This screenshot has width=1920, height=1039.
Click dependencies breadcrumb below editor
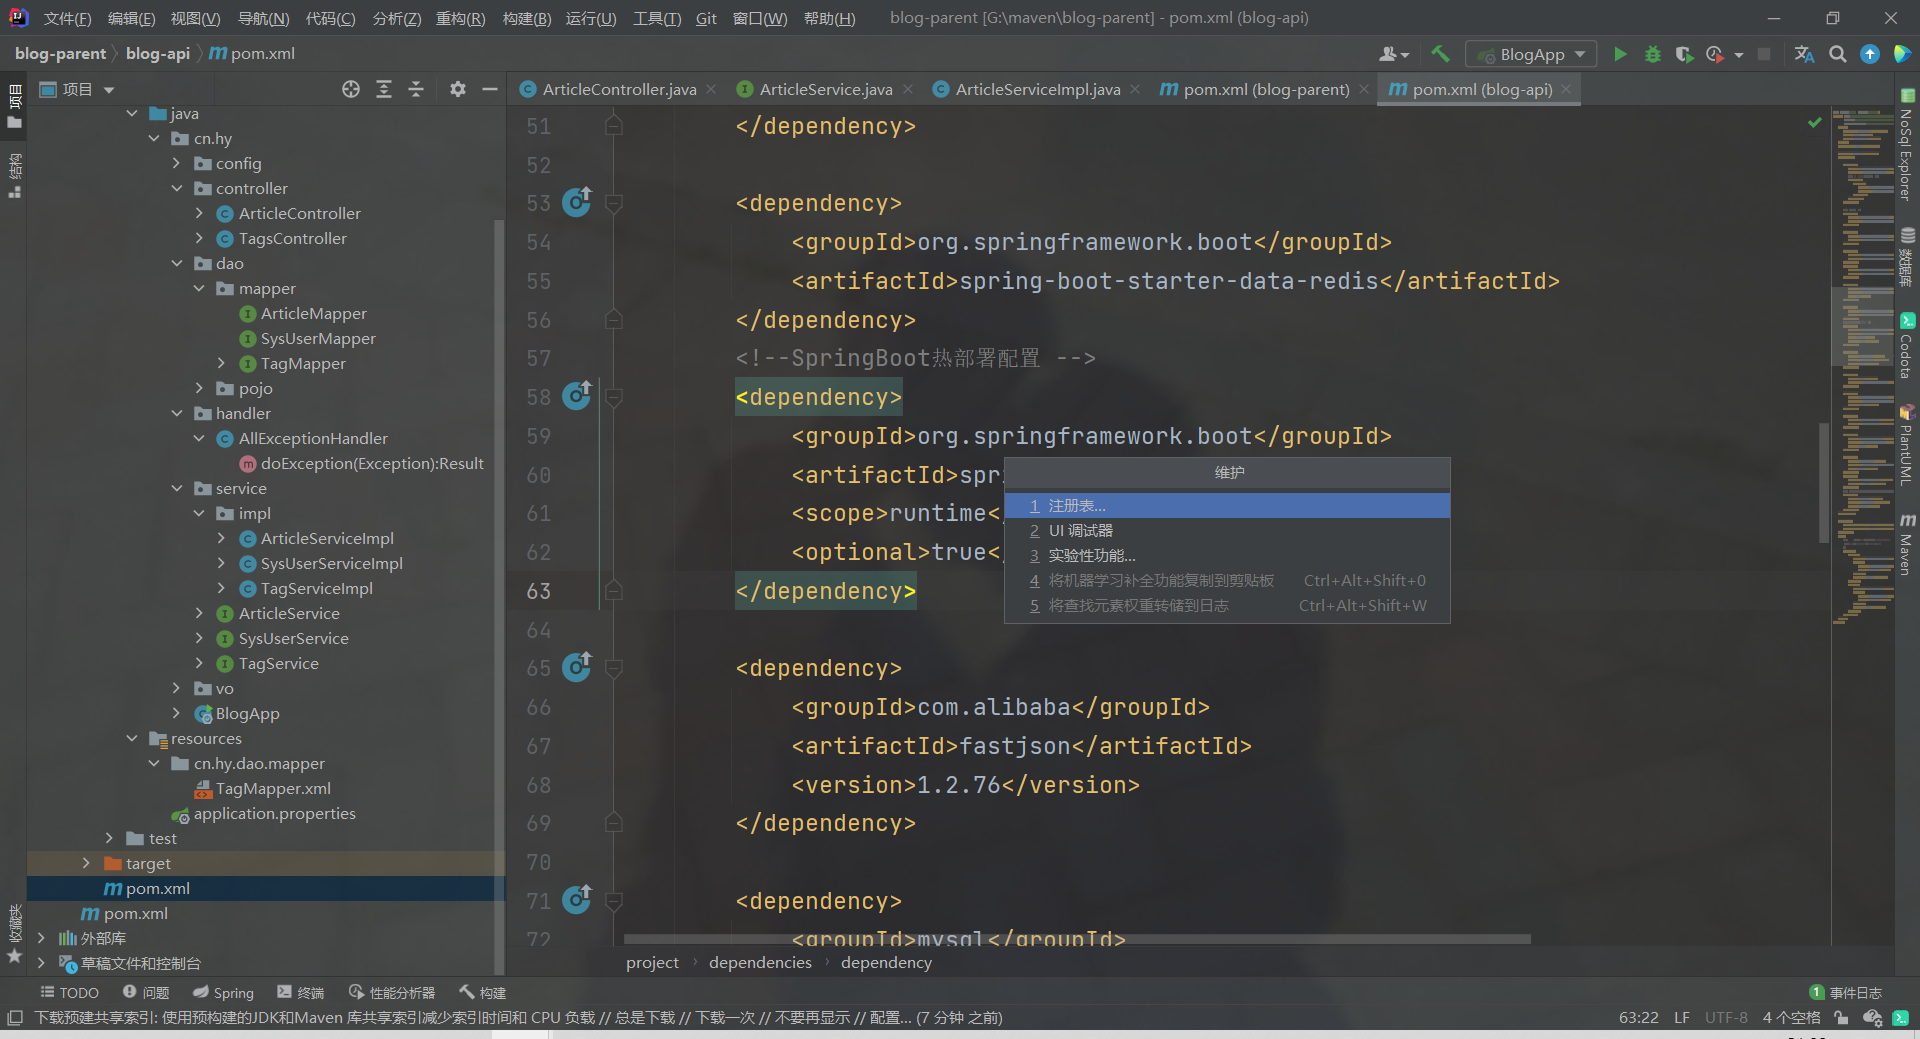click(x=760, y=962)
